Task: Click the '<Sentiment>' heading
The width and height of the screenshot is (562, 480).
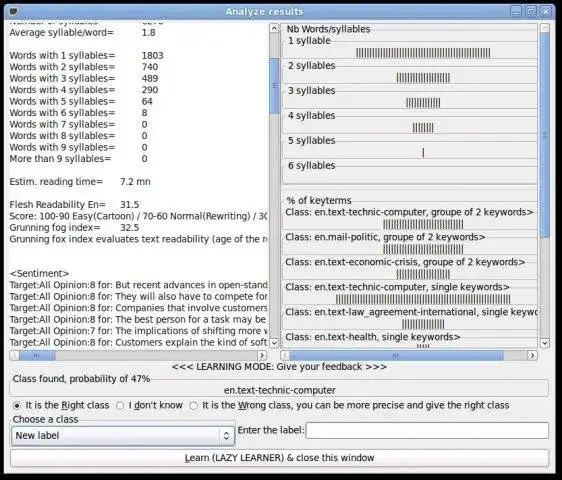Action: click(x=39, y=274)
